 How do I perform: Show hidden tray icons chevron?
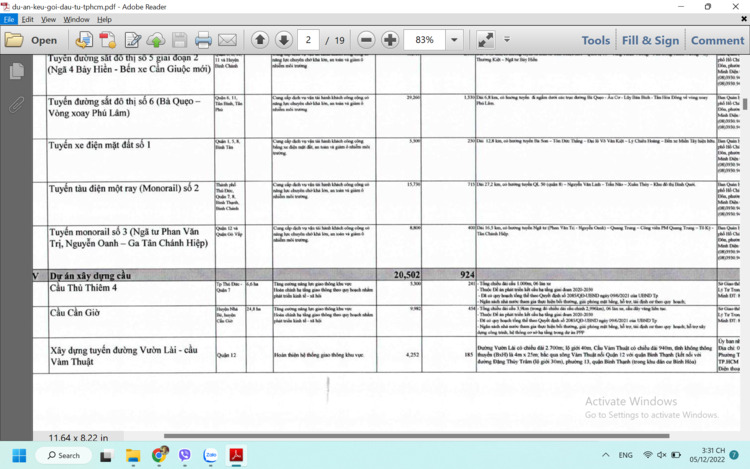(x=606, y=455)
